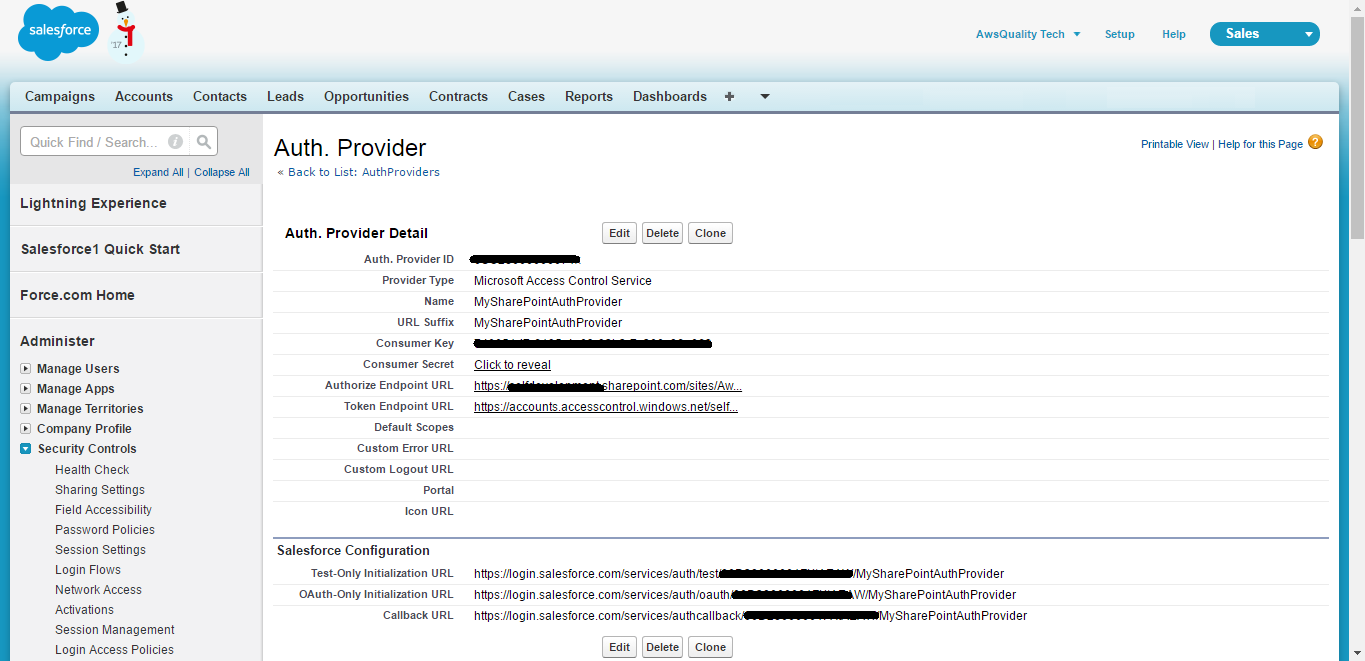Open Session Management in sidebar
This screenshot has height=661, width=1365.
115,630
